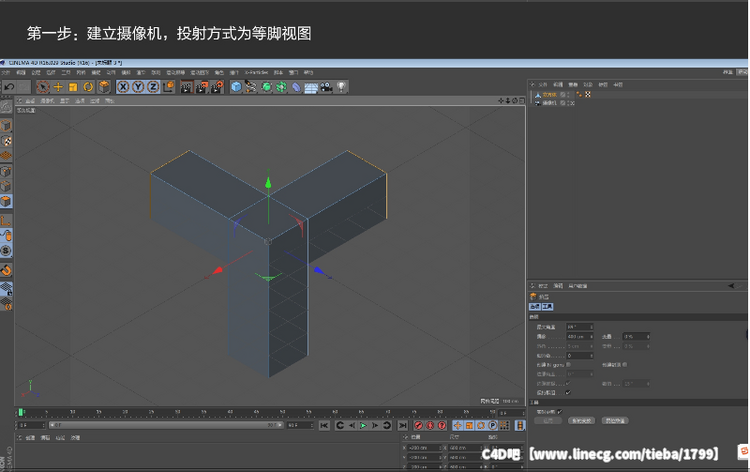The width and height of the screenshot is (750, 472).
Task: Click the red Record Active Objects button
Action: [419, 425]
